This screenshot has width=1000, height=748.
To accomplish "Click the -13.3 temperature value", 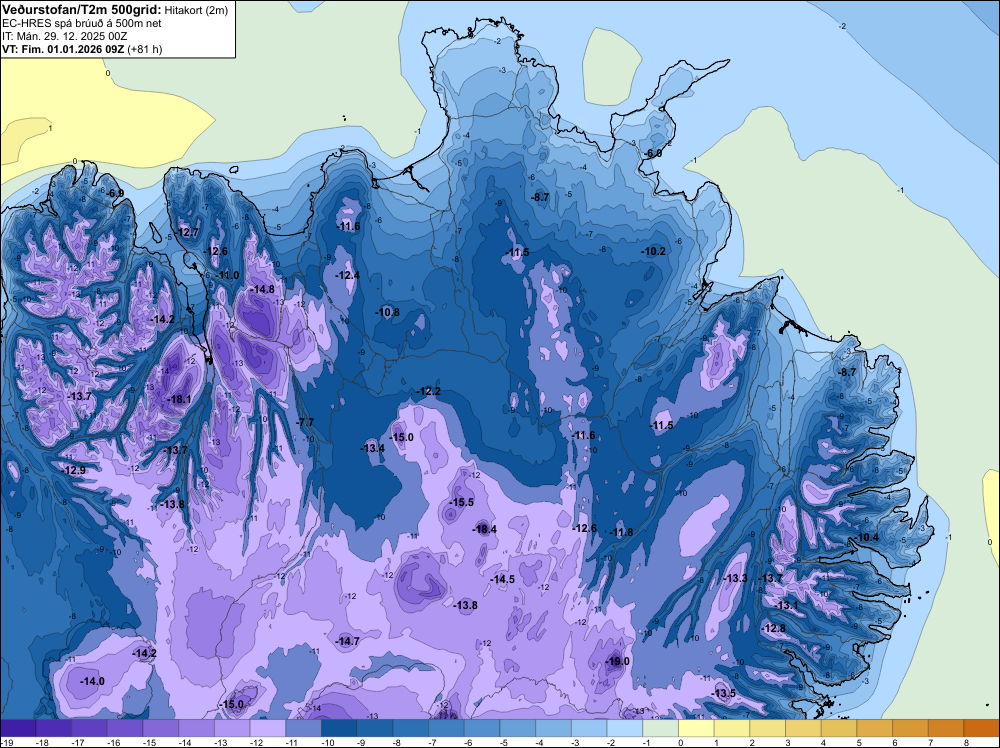I will click(735, 578).
